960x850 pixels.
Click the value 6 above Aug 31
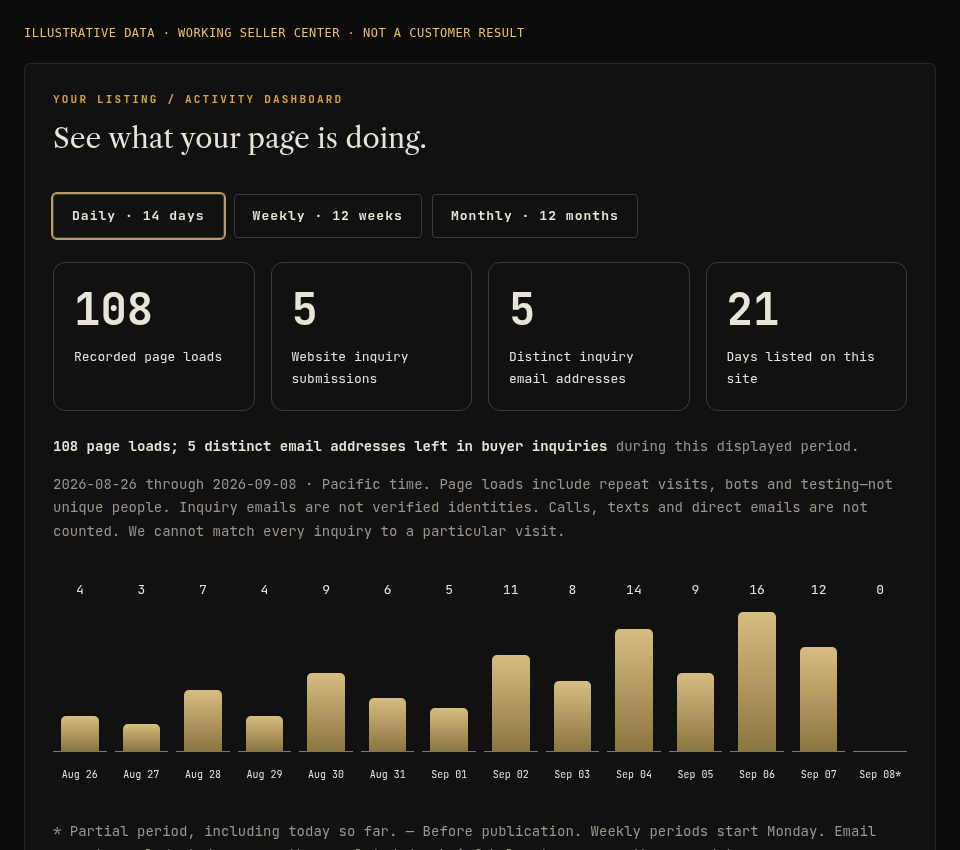point(388,590)
